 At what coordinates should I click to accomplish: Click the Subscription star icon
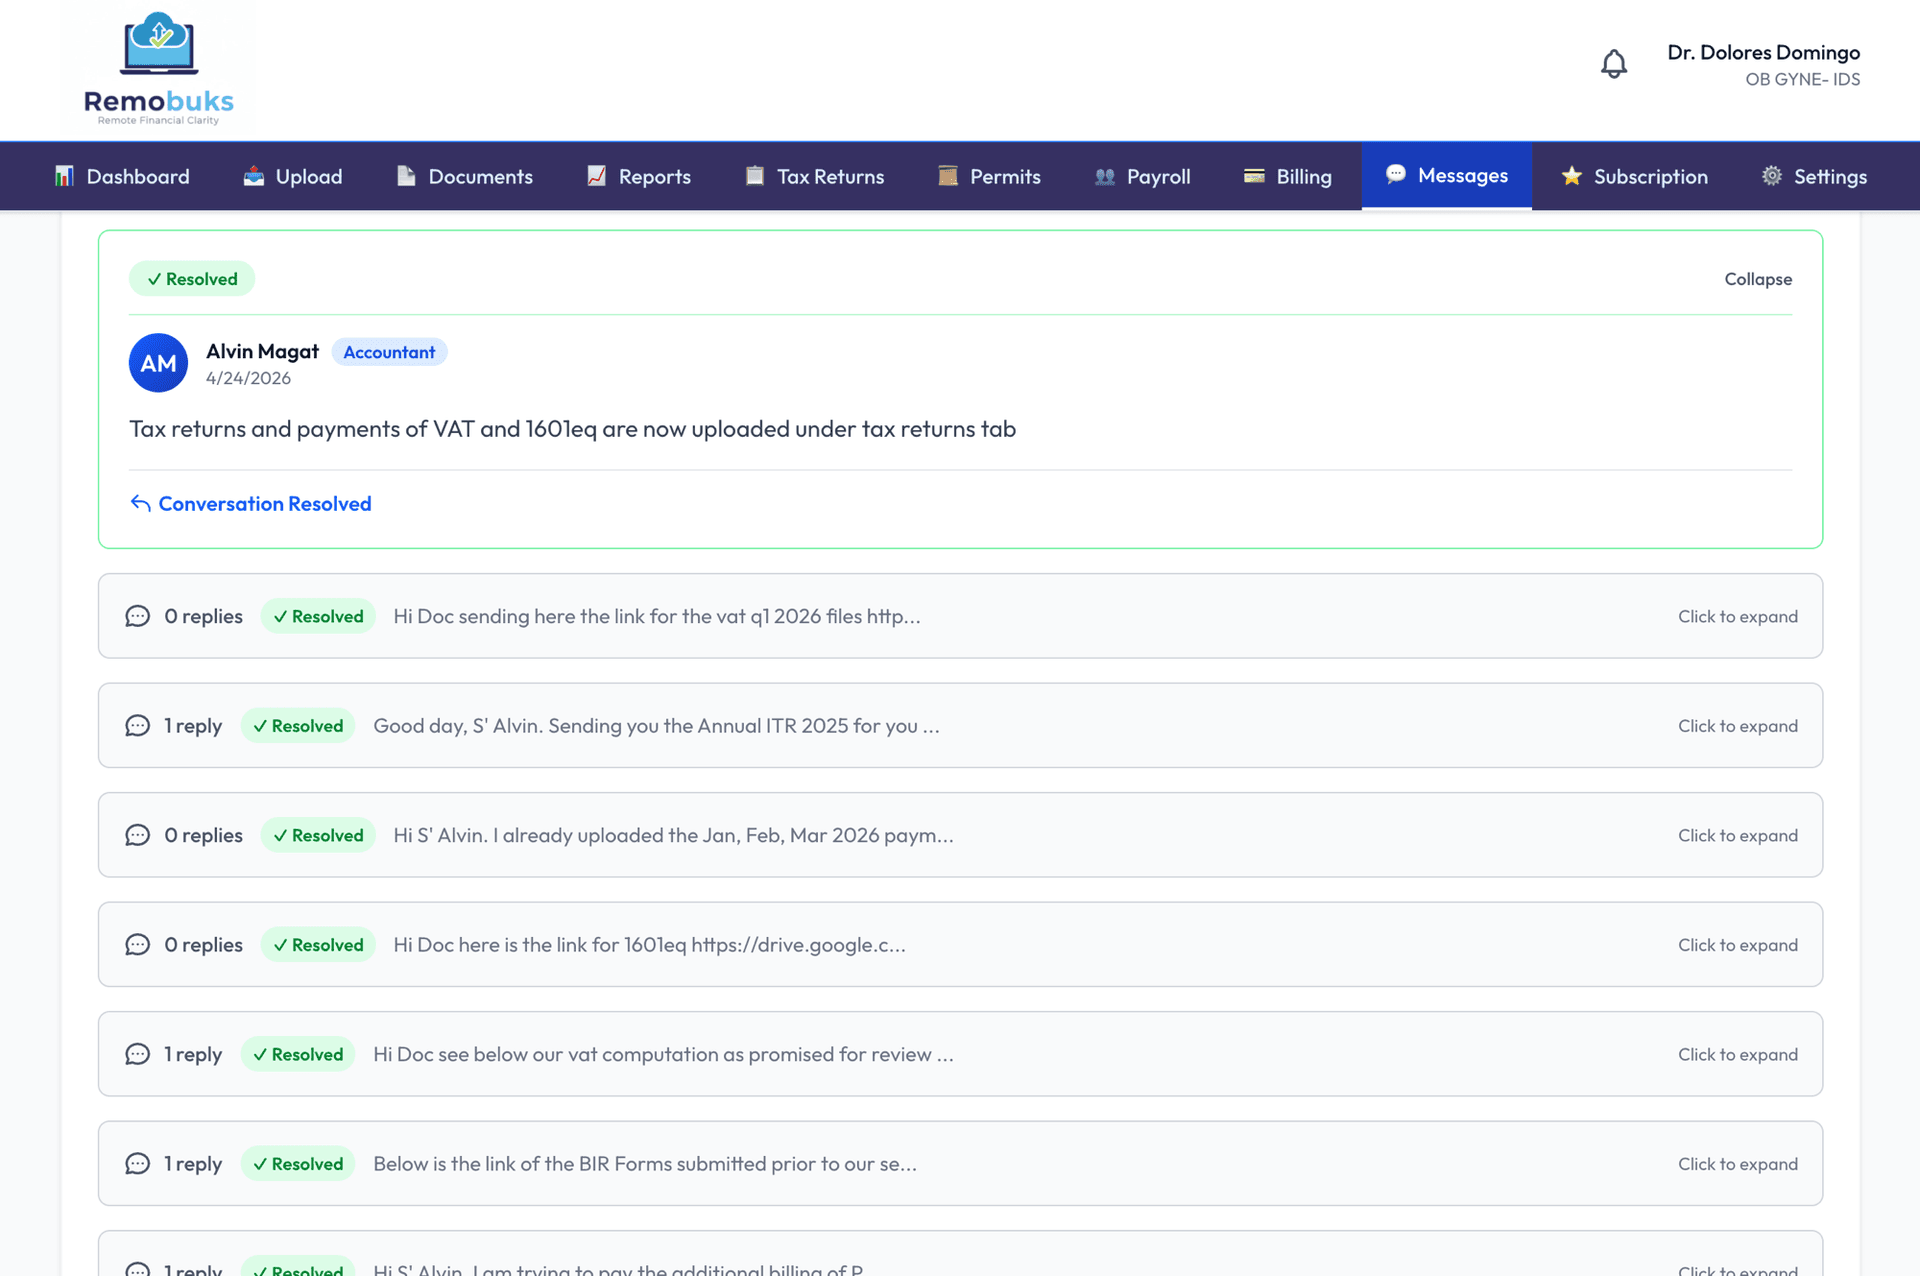pos(1572,176)
